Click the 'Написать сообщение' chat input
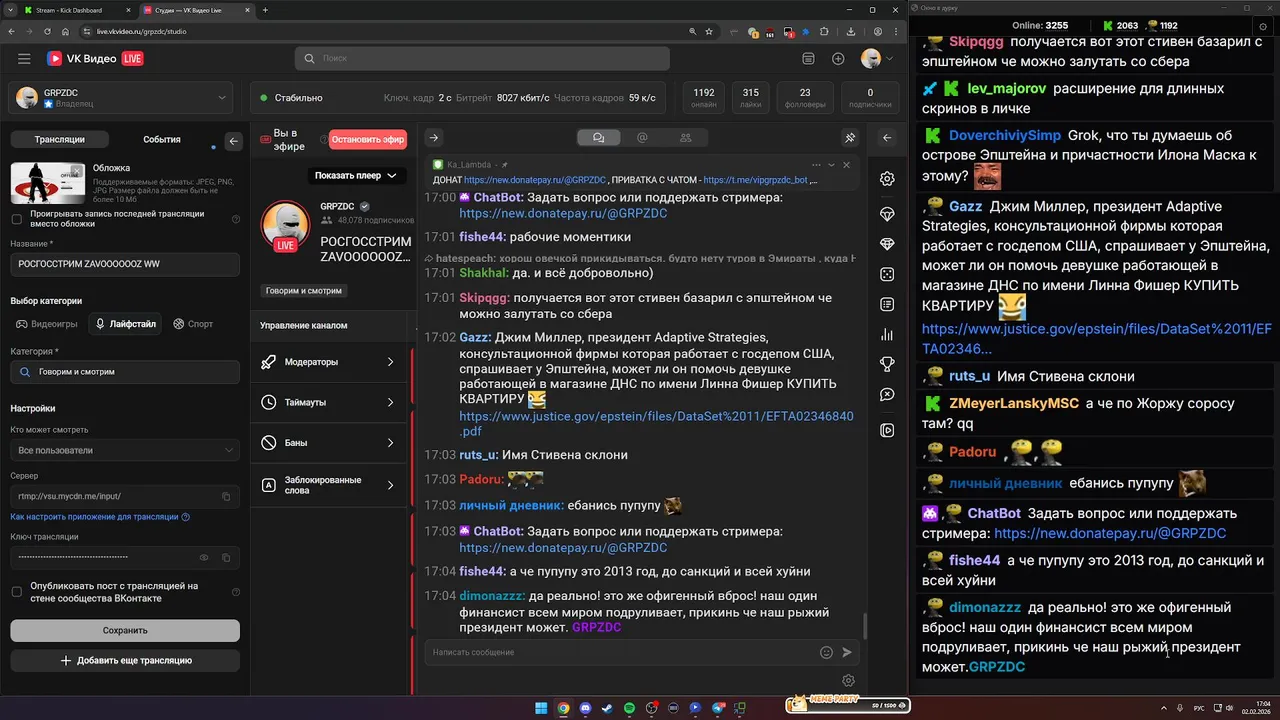Viewport: 1280px width, 720px height. 620,652
